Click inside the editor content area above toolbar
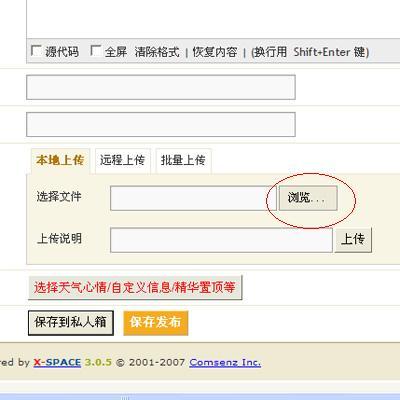The image size is (400, 400). 213,18
